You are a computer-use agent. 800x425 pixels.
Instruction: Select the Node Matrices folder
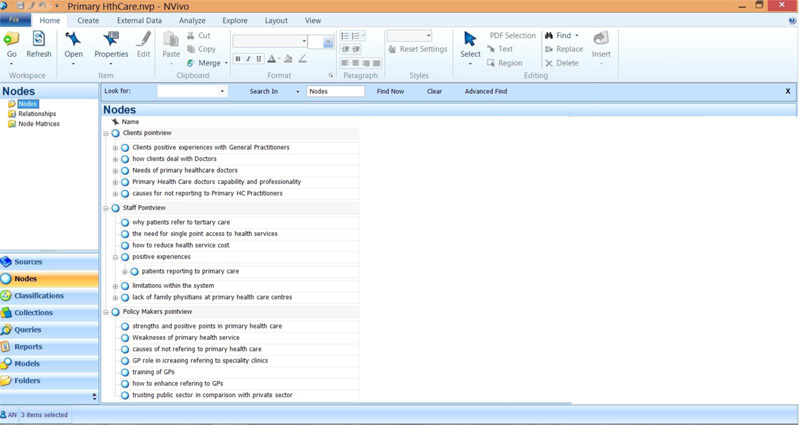coord(39,124)
